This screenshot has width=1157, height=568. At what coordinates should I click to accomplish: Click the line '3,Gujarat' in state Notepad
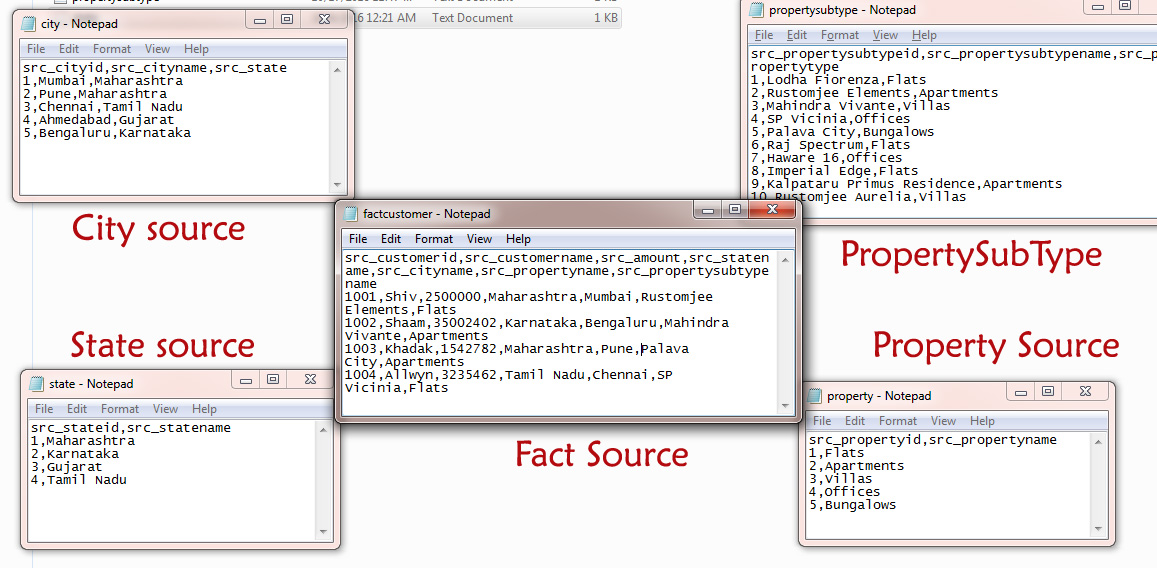pos(67,467)
